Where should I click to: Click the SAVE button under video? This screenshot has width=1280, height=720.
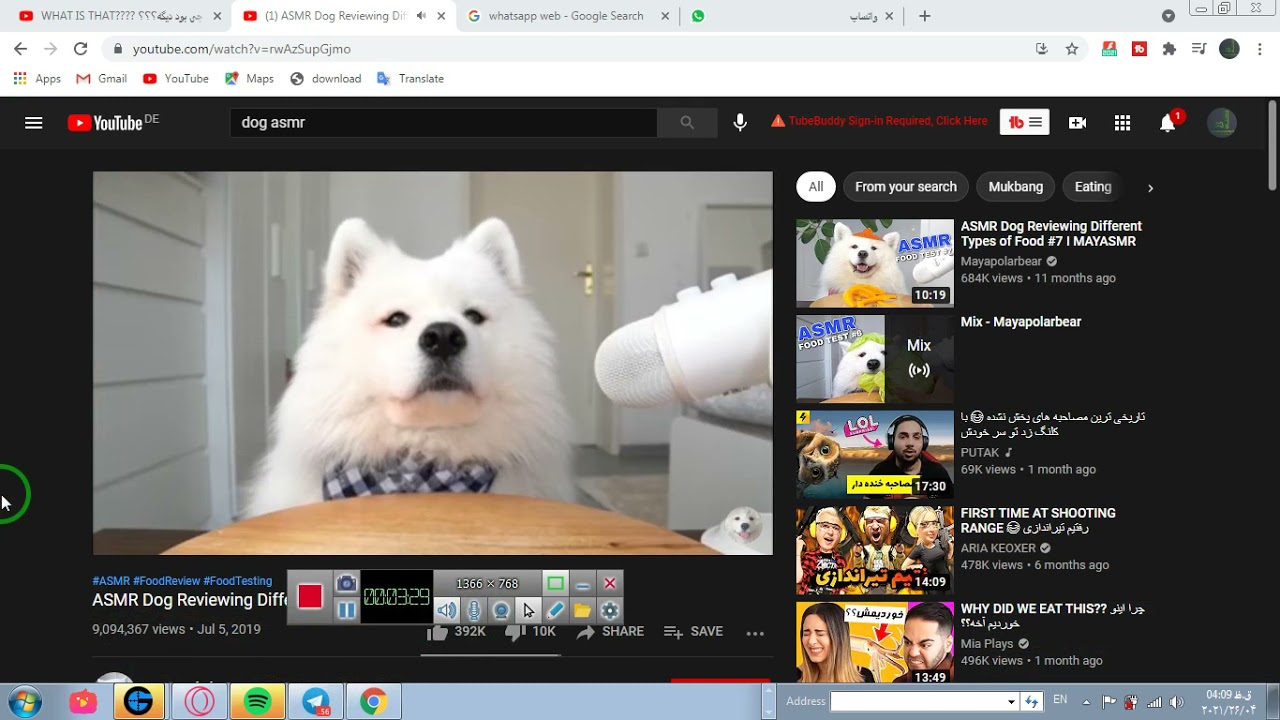[693, 632]
